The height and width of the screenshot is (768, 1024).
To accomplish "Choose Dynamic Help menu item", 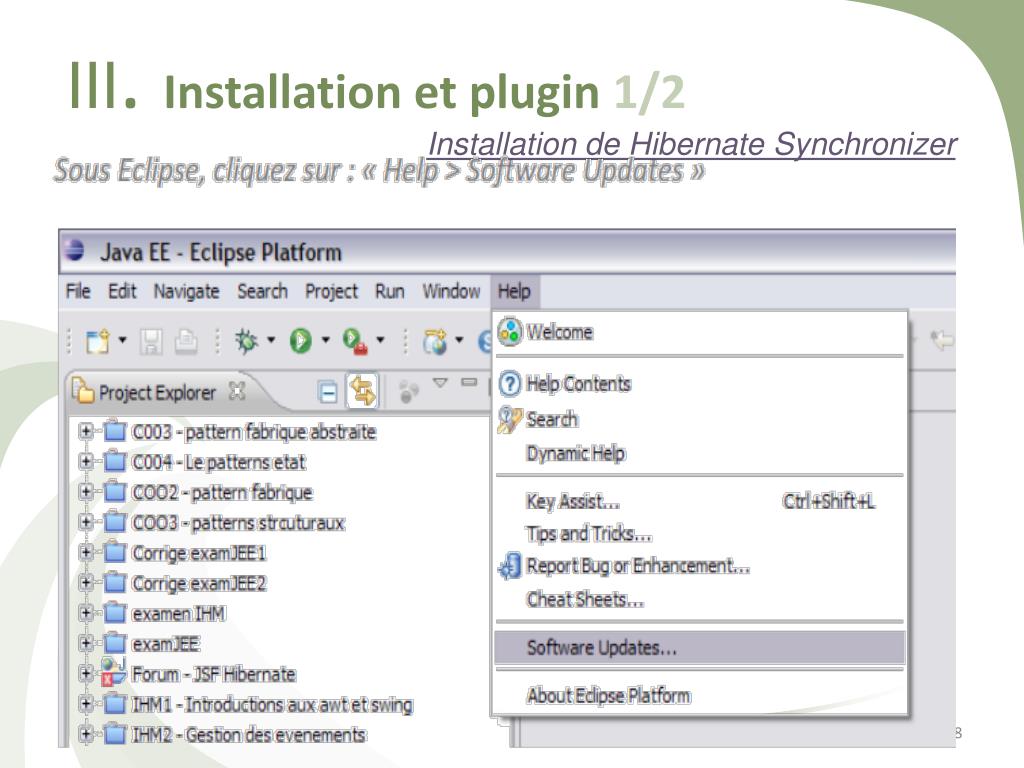I will 699,453.
